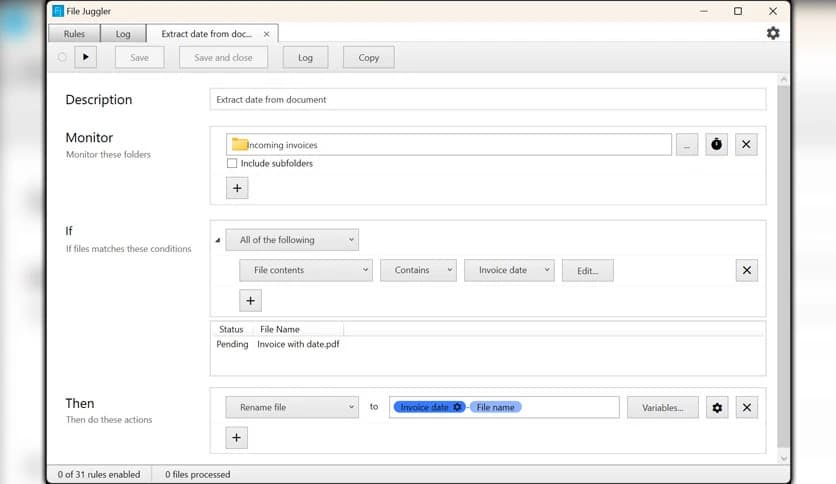The image size is (836, 484).
Task: Maximize the File Juggler window
Action: coord(738,11)
